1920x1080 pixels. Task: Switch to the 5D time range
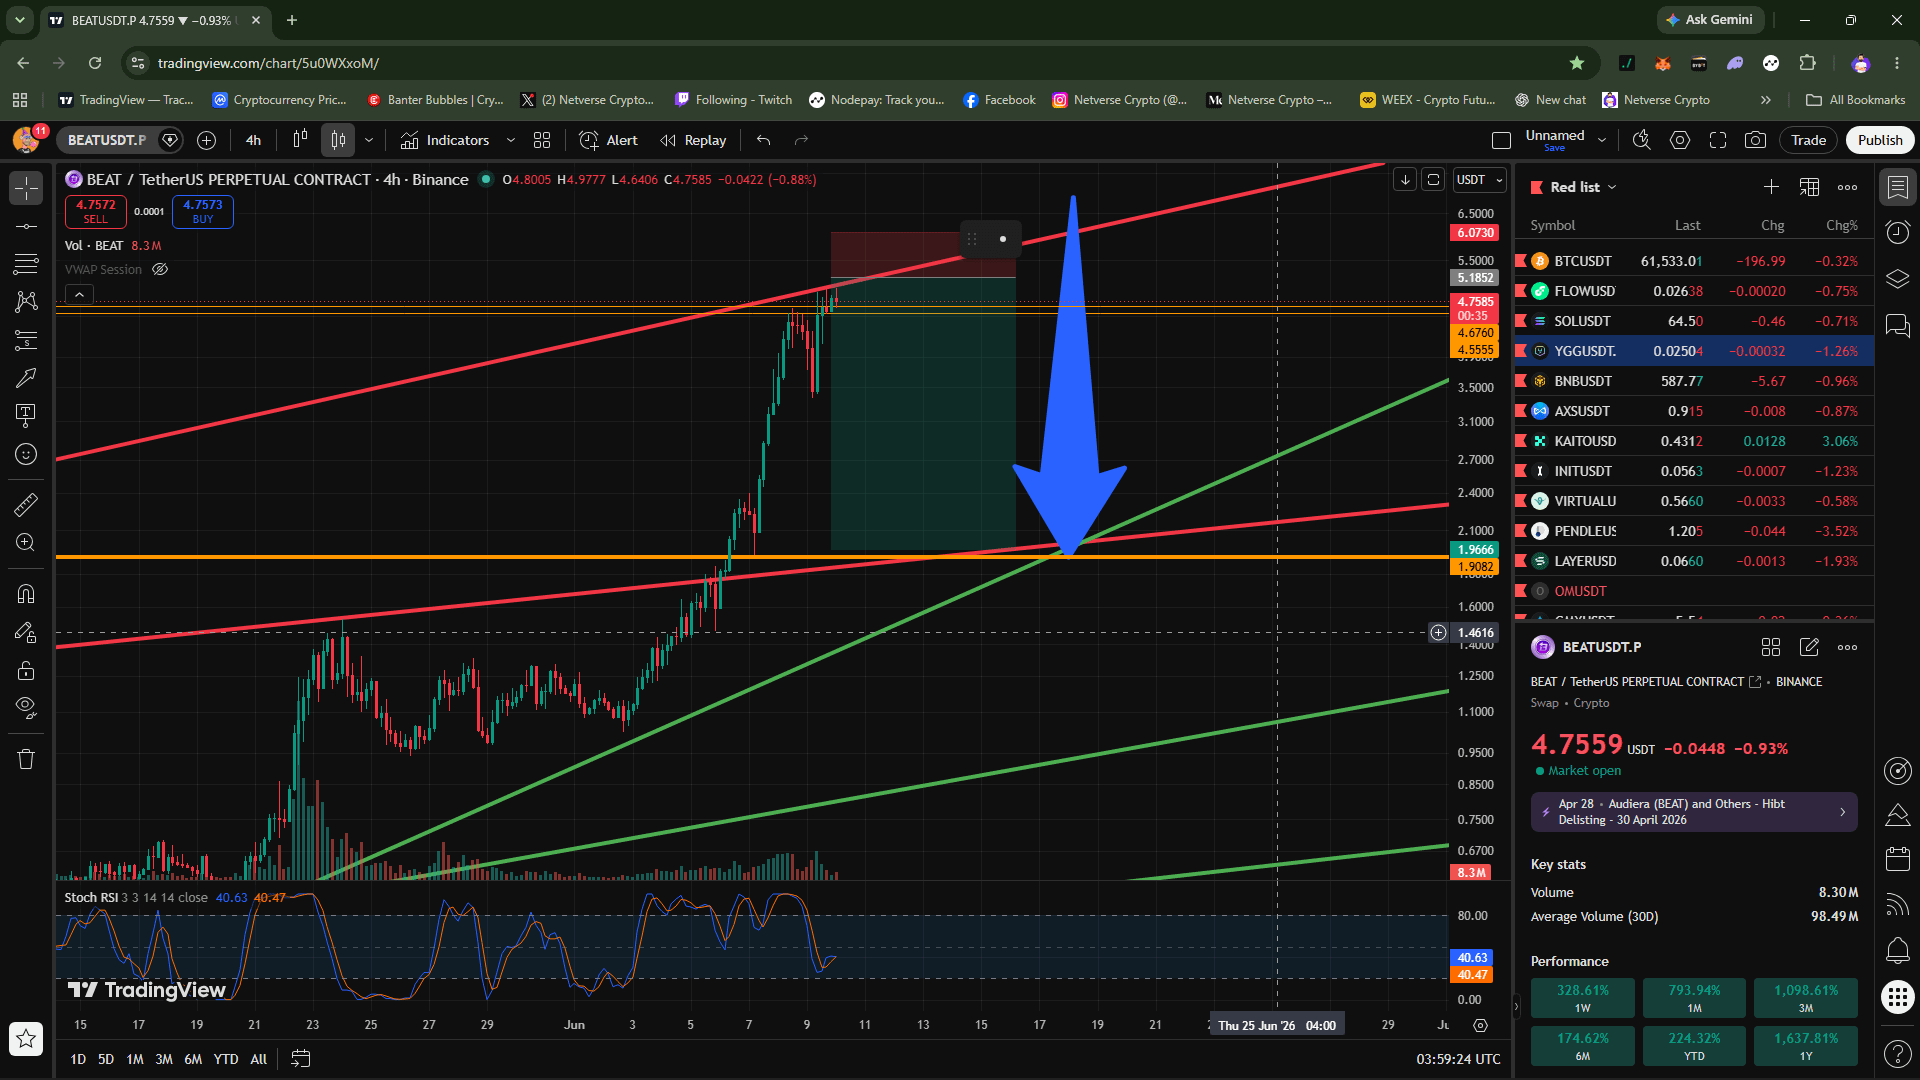(x=106, y=1059)
